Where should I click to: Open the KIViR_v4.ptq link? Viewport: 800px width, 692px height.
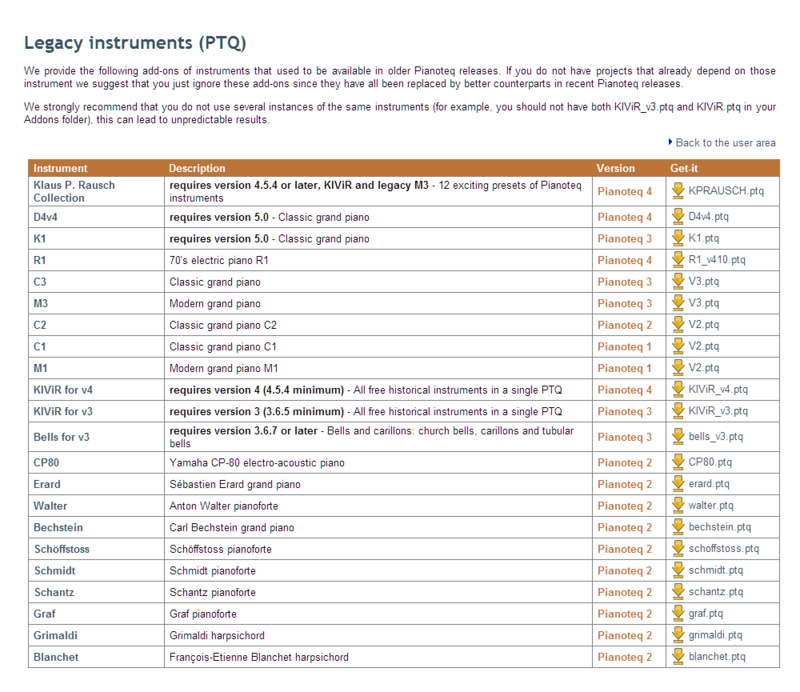coord(718,389)
